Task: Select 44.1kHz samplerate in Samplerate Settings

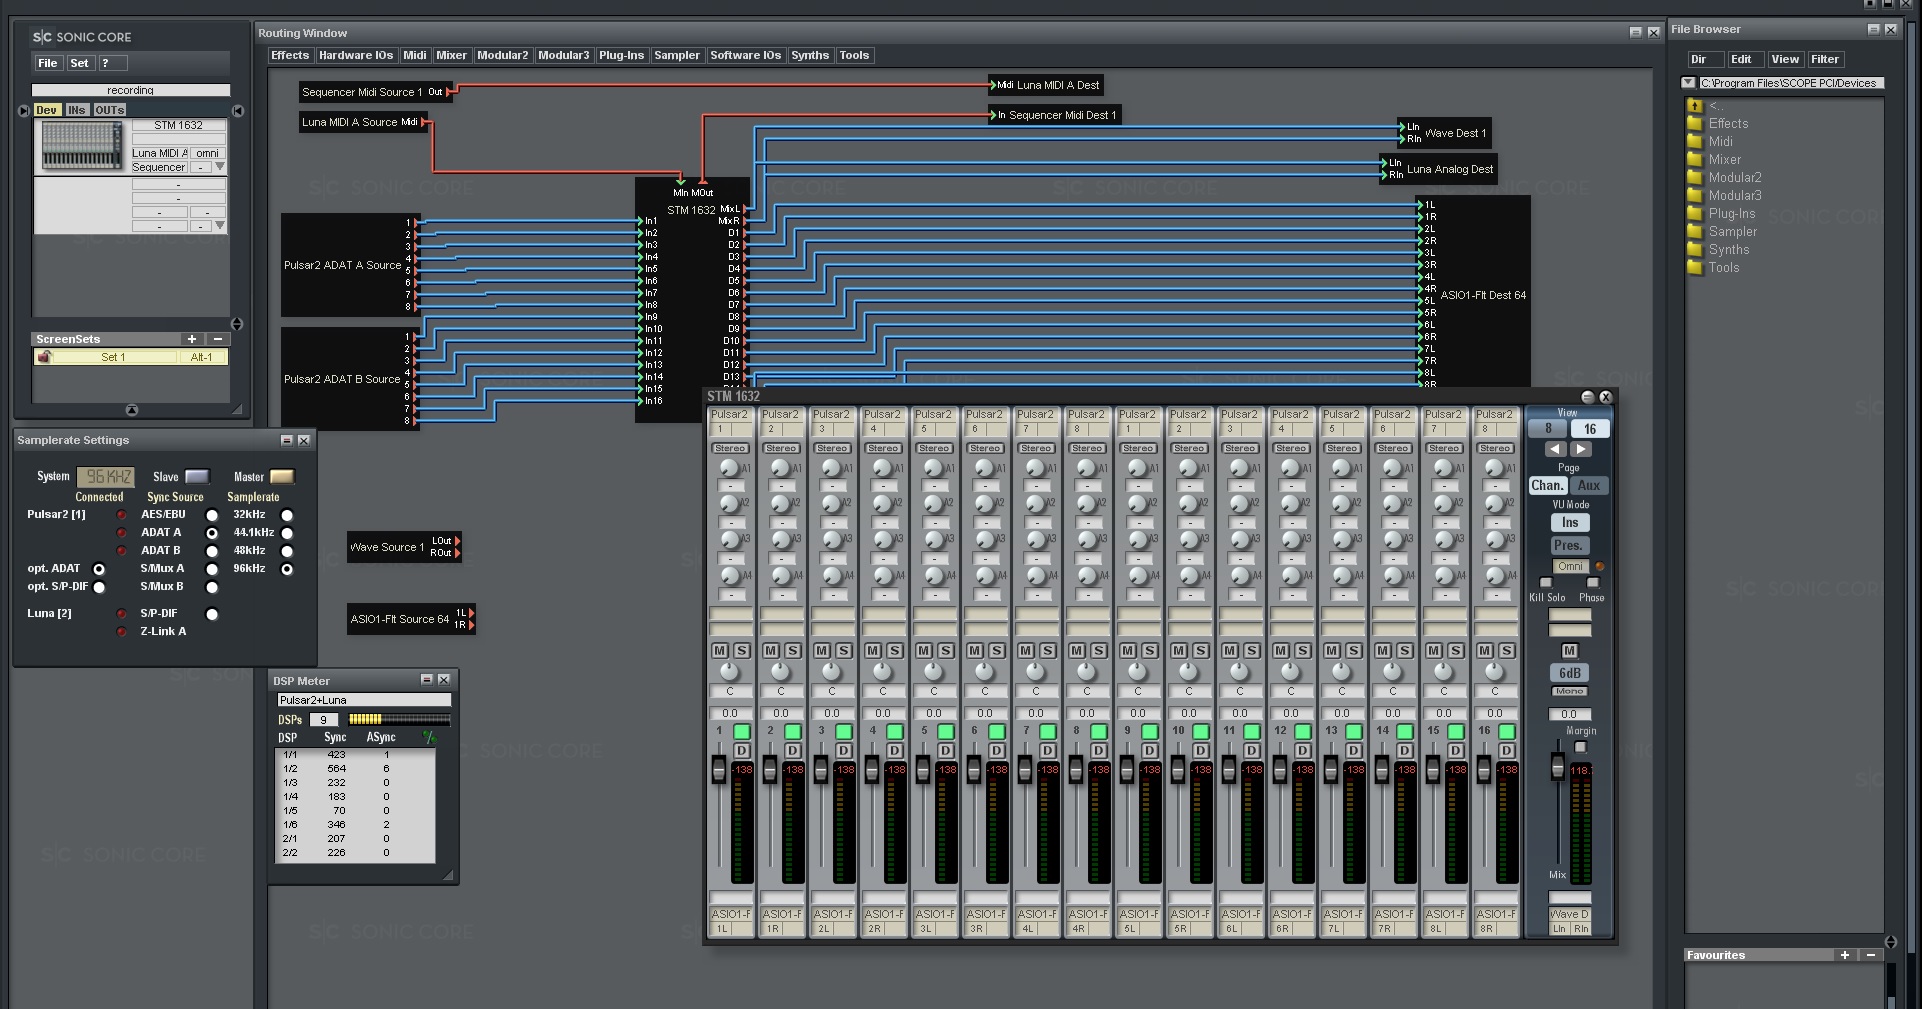Action: tap(287, 533)
